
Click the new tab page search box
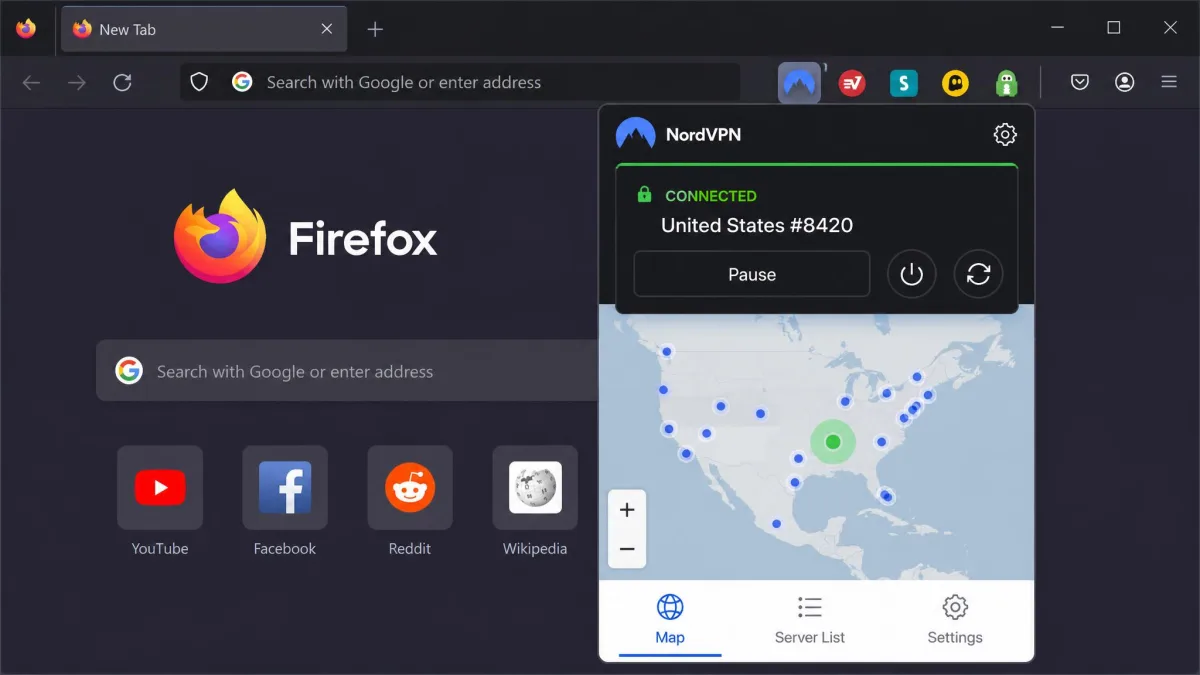tap(348, 371)
